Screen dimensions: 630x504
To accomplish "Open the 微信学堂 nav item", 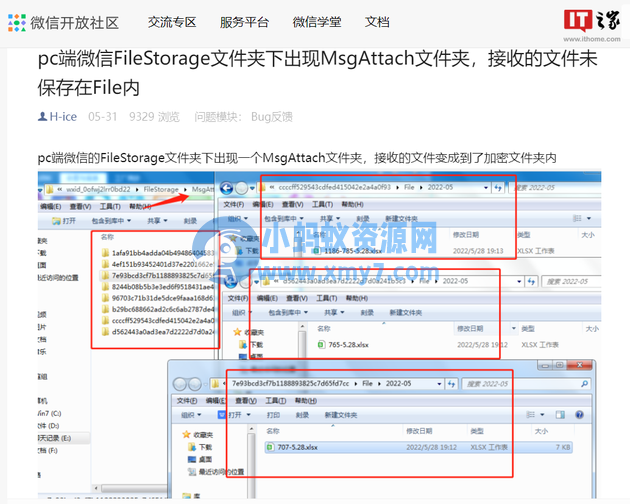I will coord(317,22).
